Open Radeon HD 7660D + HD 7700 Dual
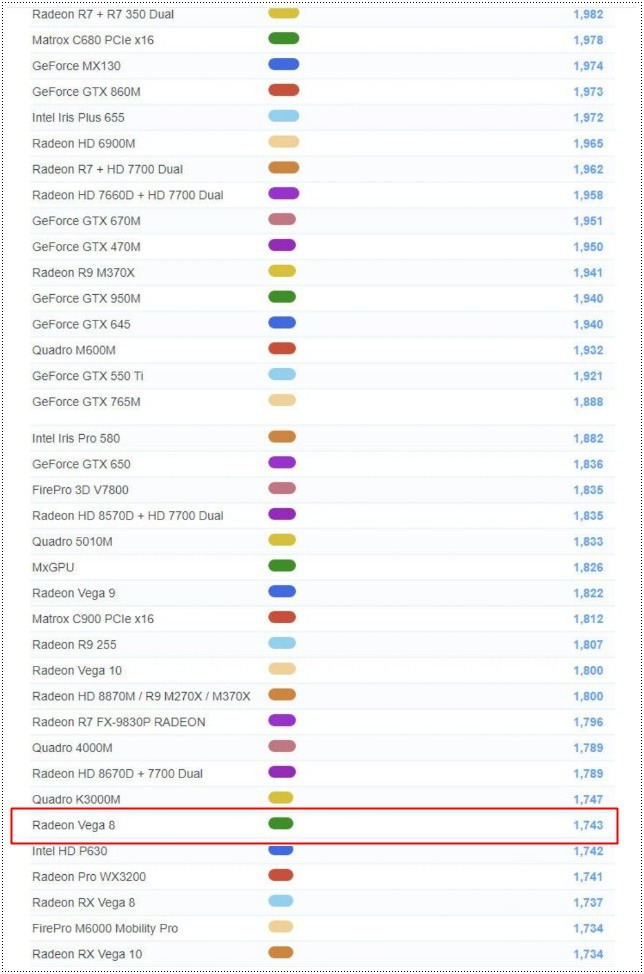Viewport: 644px width, 974px height. click(x=128, y=195)
